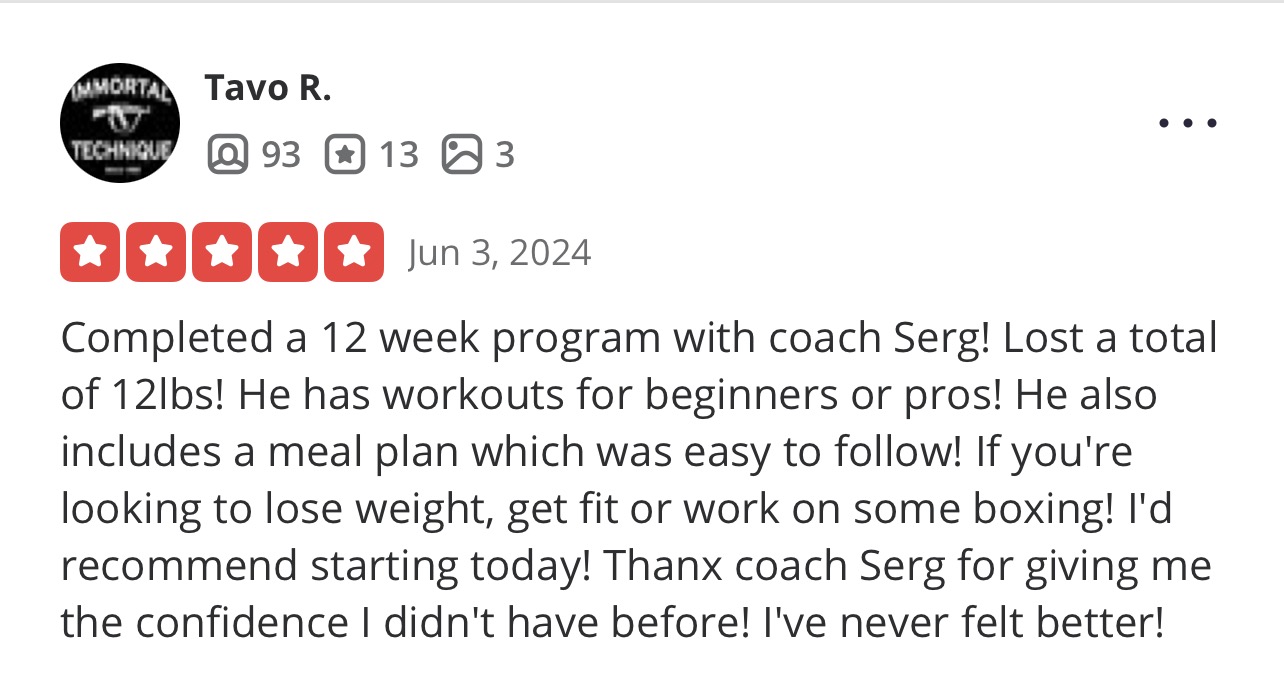This screenshot has height=673, width=1284.
Task: Select the third red rating star
Action: point(222,252)
